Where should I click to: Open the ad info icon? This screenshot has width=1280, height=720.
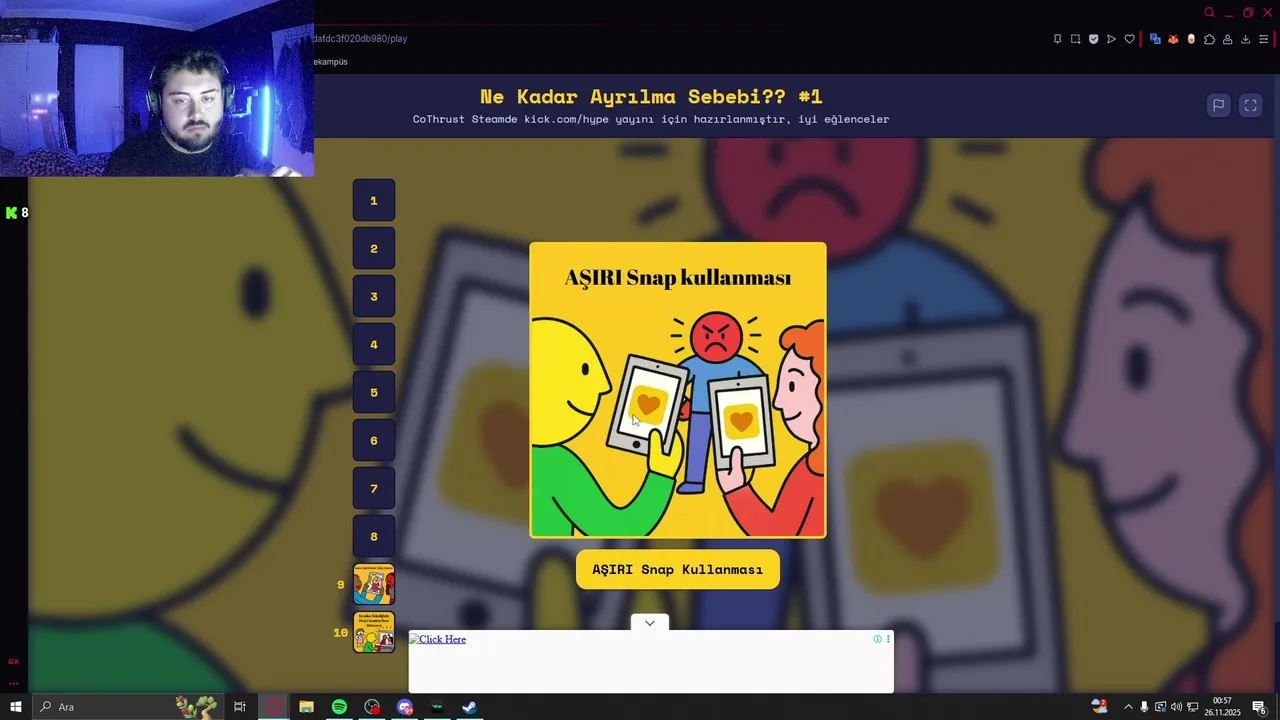877,639
